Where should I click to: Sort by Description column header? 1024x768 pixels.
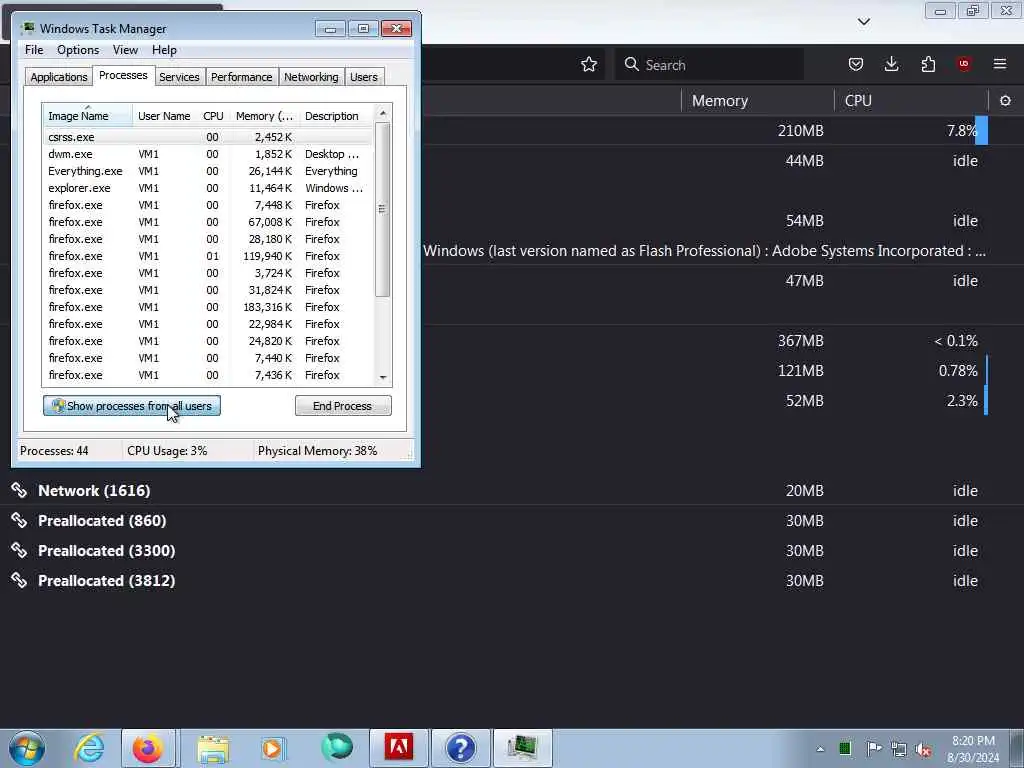[x=336, y=116]
